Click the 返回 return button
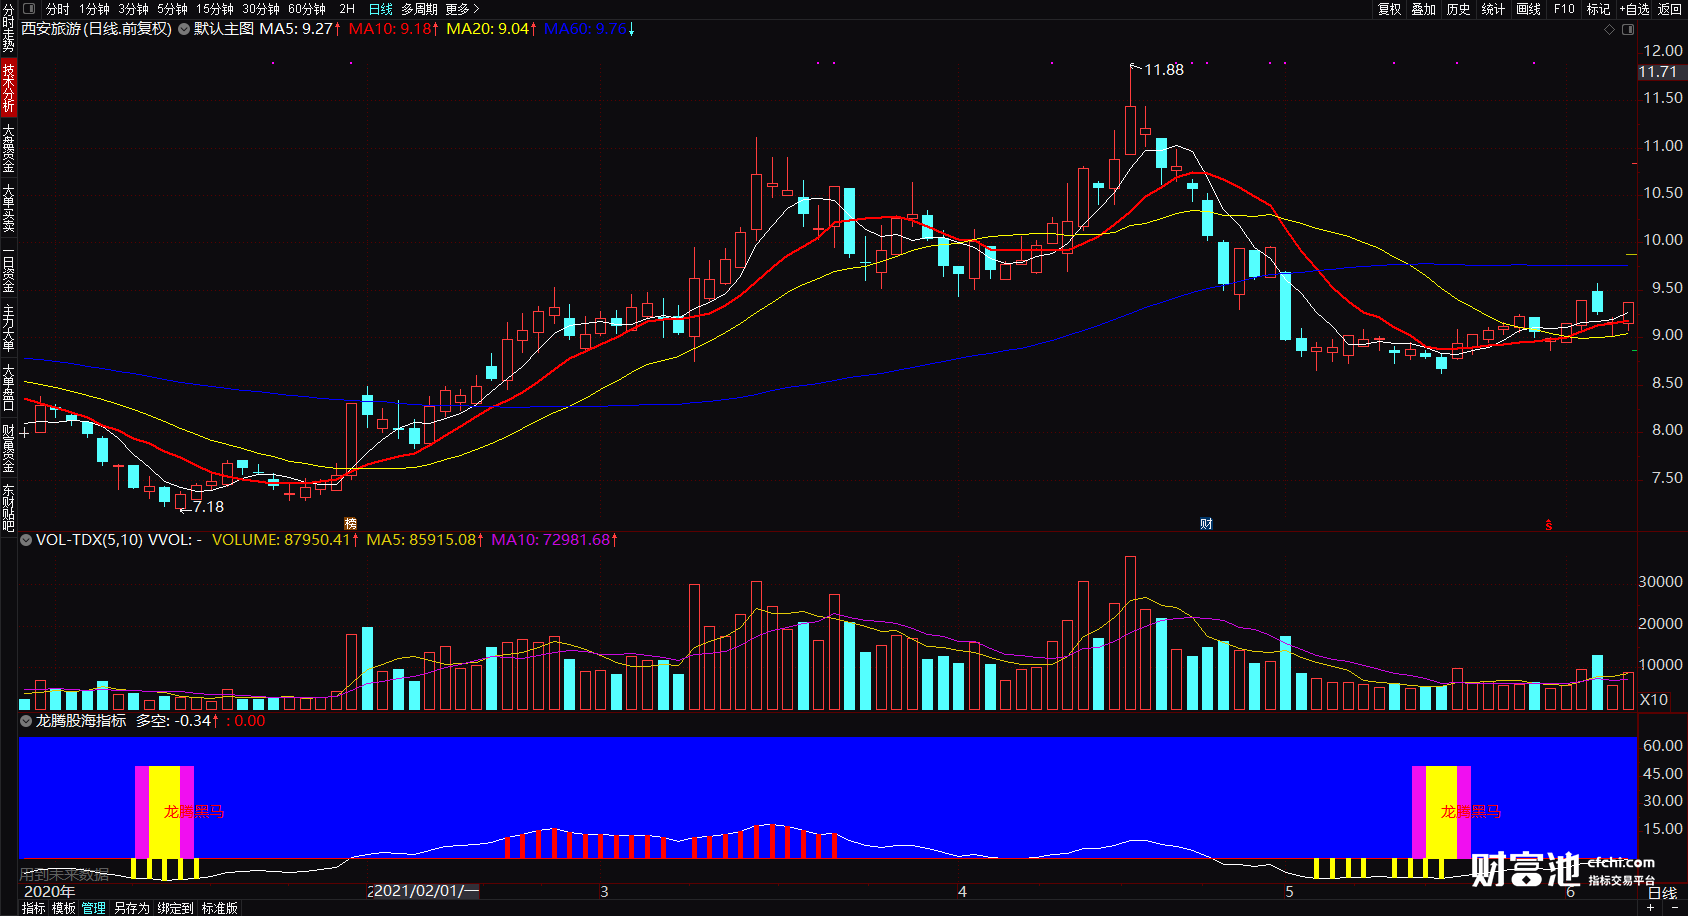Image resolution: width=1688 pixels, height=916 pixels. [x=1670, y=8]
